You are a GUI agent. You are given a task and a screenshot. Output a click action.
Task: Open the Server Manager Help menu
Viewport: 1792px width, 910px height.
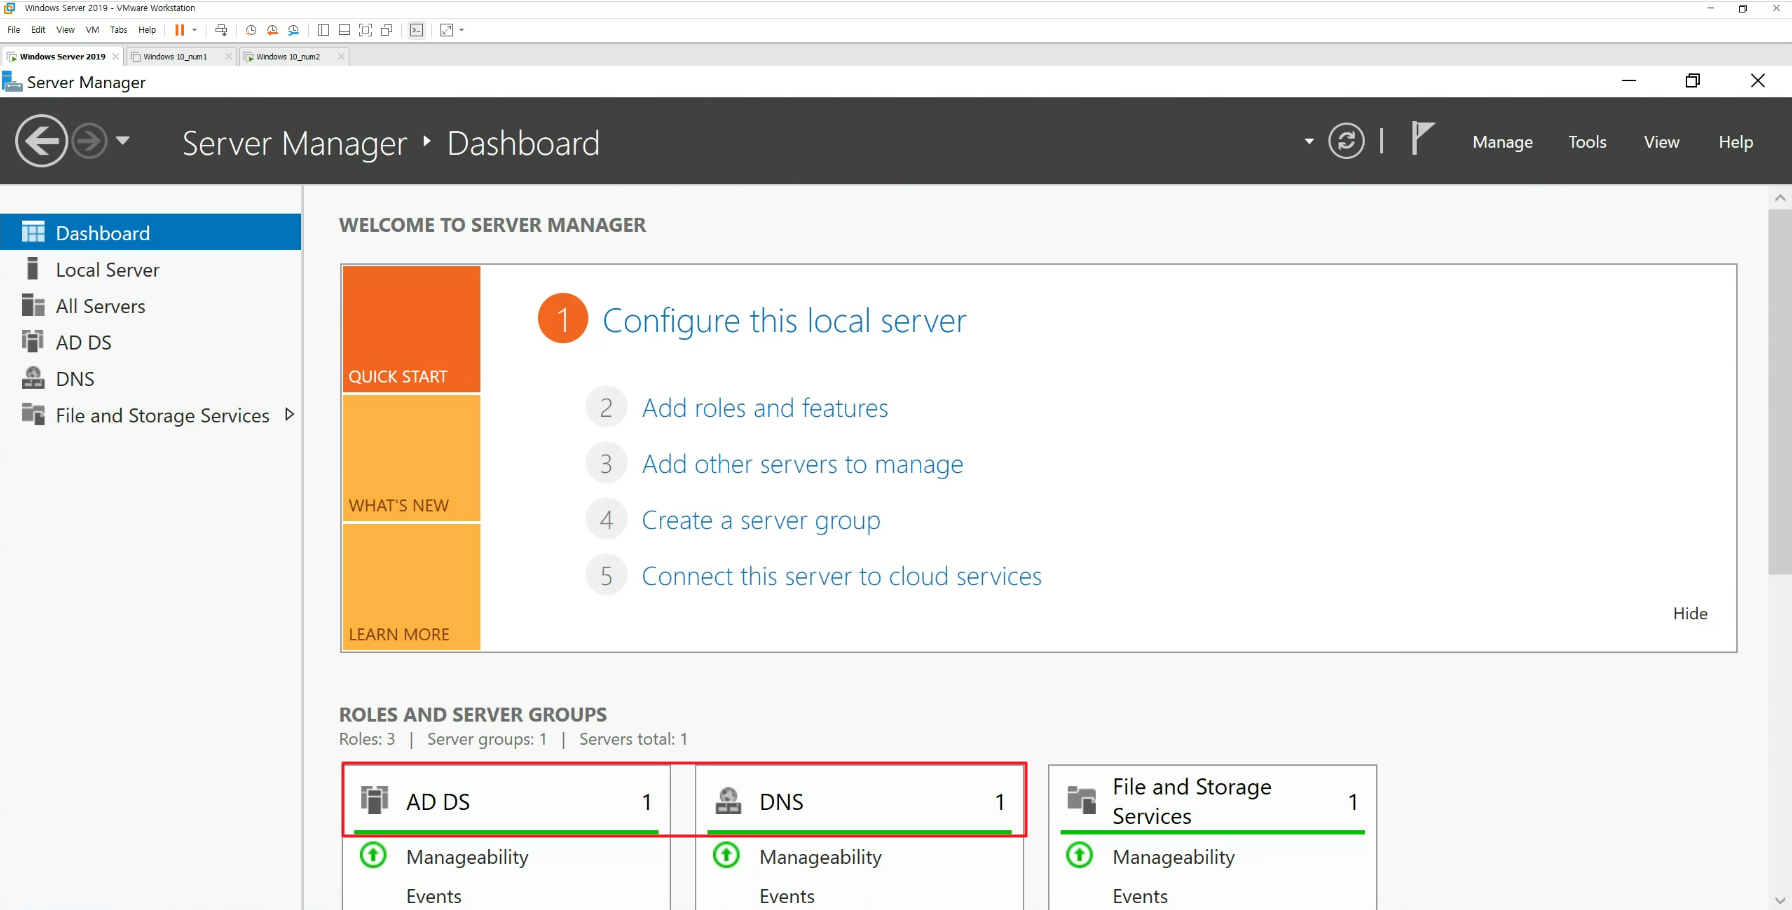pos(1735,142)
